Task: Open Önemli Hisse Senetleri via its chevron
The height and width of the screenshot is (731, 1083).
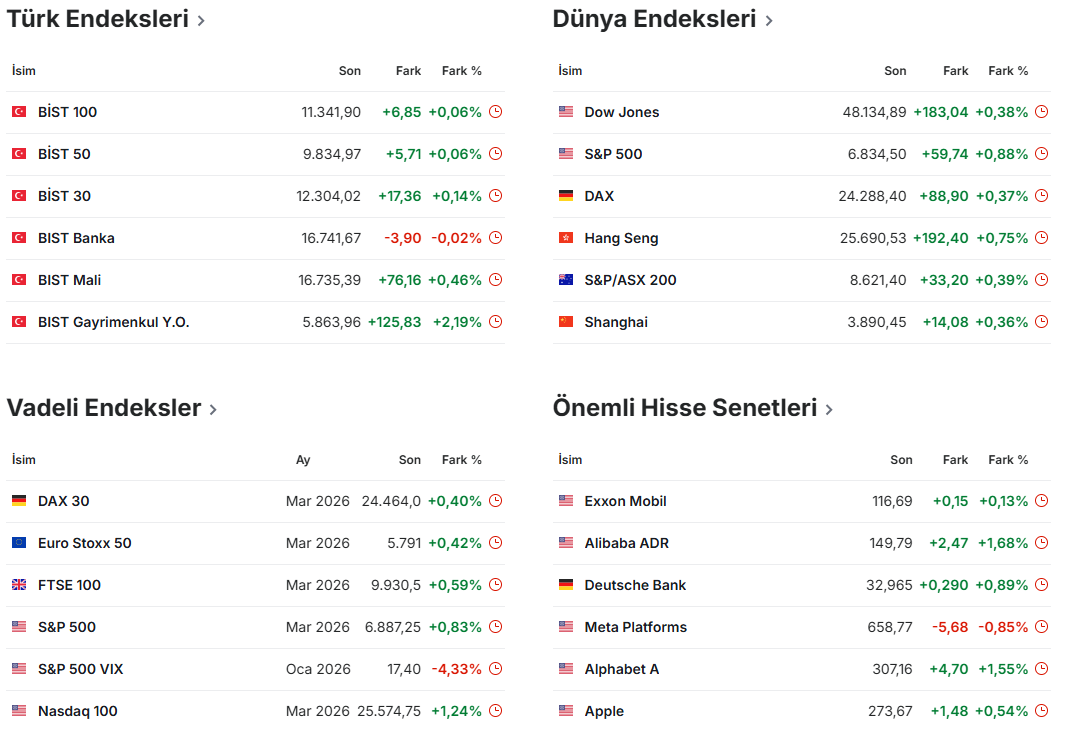Action: point(829,409)
